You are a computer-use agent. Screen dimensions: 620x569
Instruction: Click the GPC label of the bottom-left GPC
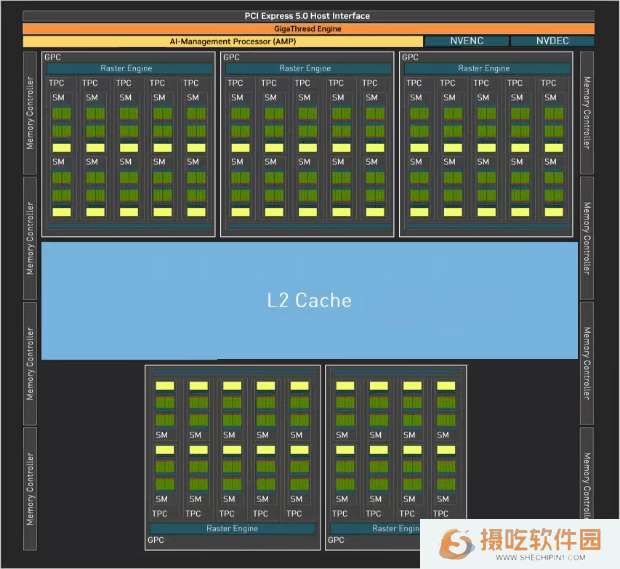pos(155,540)
